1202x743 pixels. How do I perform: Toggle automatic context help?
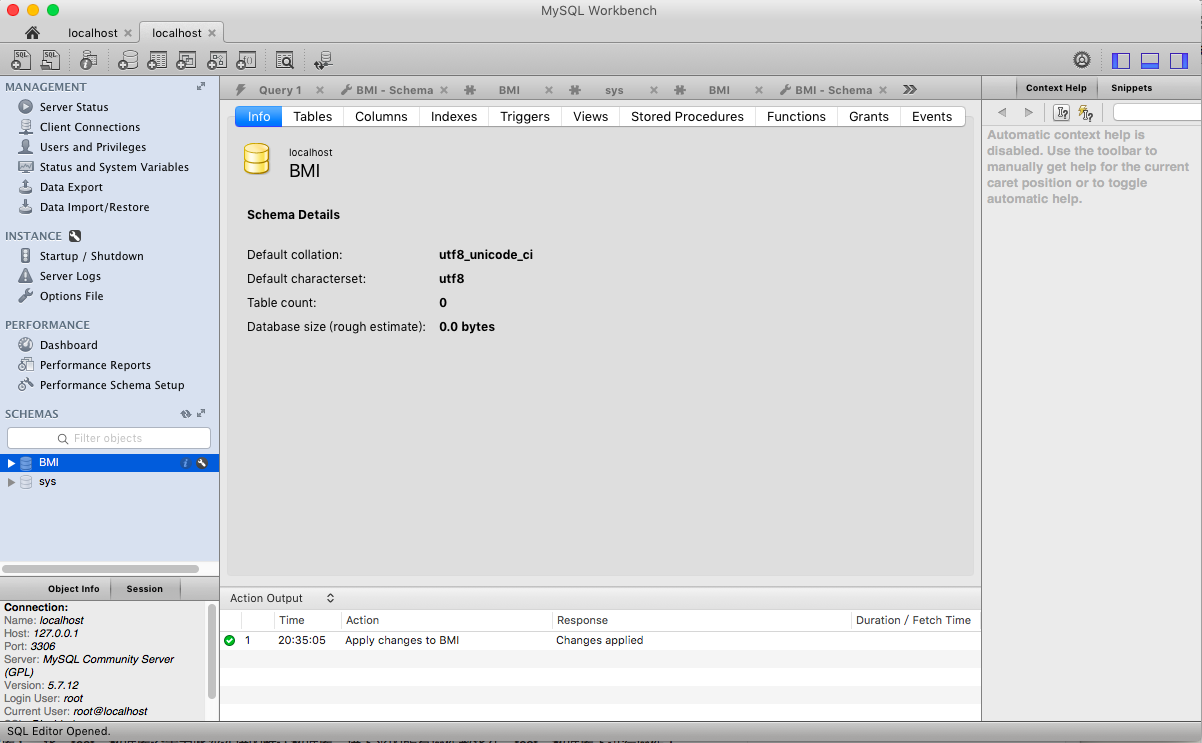tap(1086, 113)
